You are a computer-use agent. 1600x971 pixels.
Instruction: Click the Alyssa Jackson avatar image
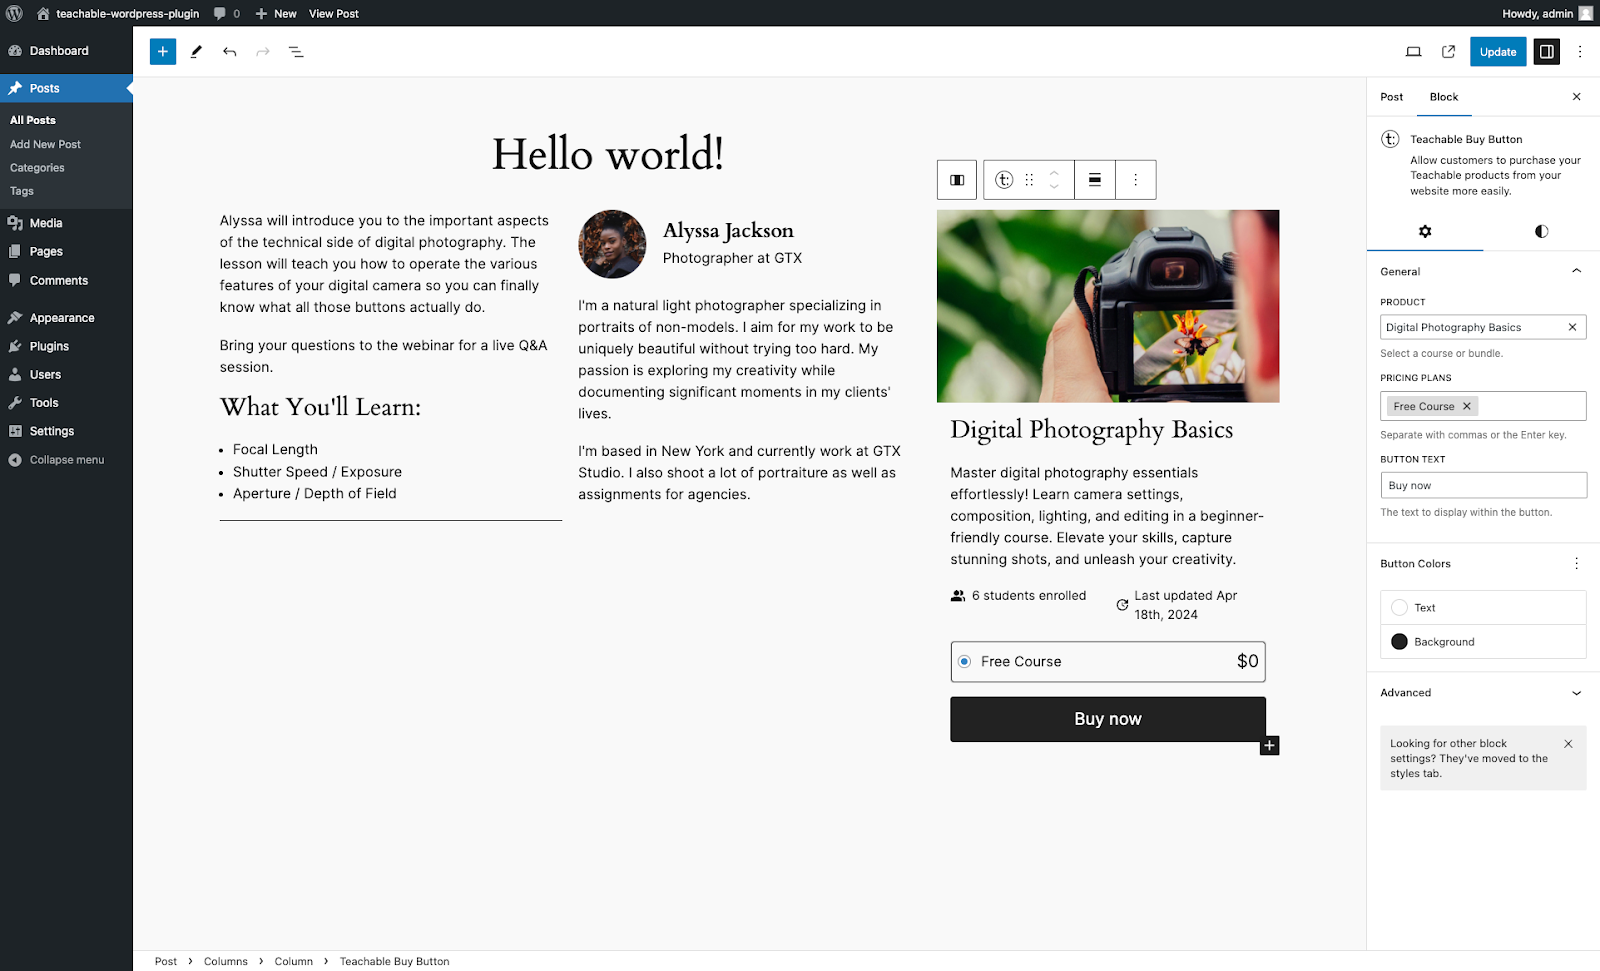pyautogui.click(x=612, y=244)
